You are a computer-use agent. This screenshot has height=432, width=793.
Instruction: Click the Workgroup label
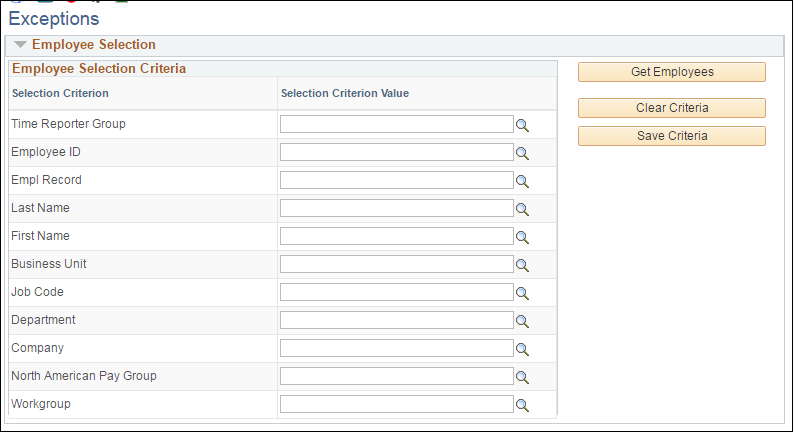click(x=41, y=404)
